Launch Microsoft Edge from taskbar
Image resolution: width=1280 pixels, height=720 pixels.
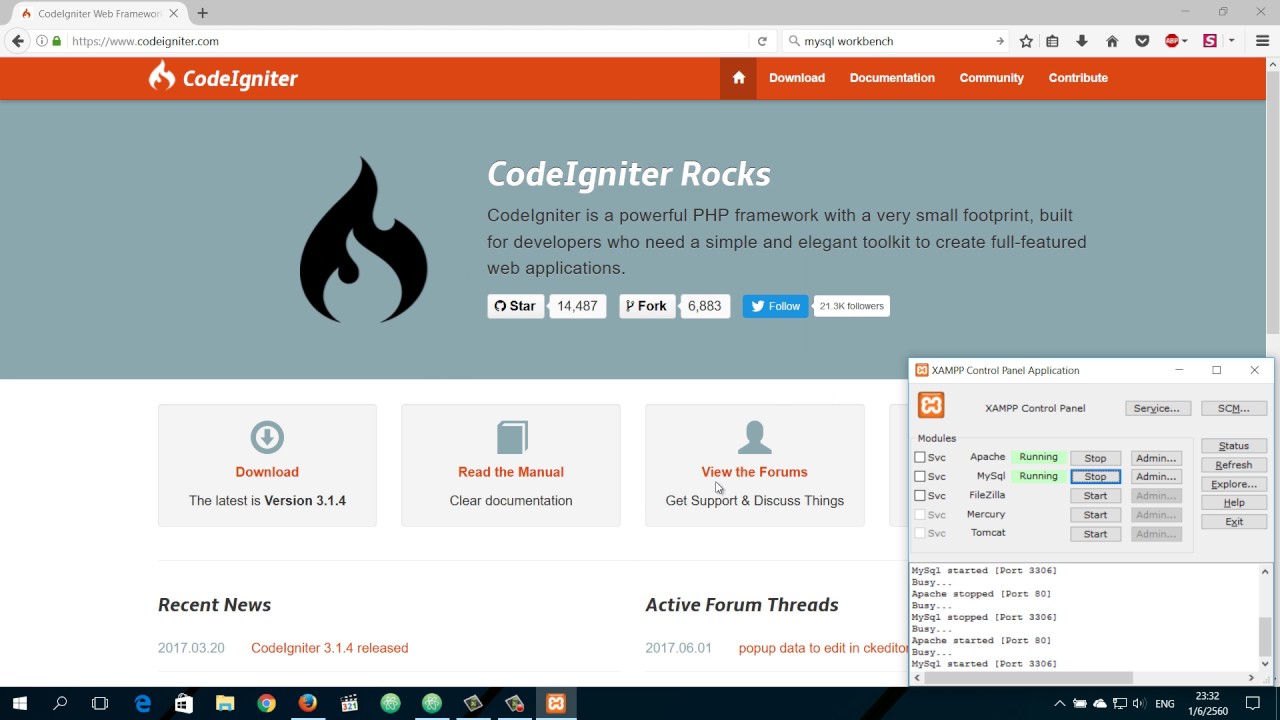(143, 704)
